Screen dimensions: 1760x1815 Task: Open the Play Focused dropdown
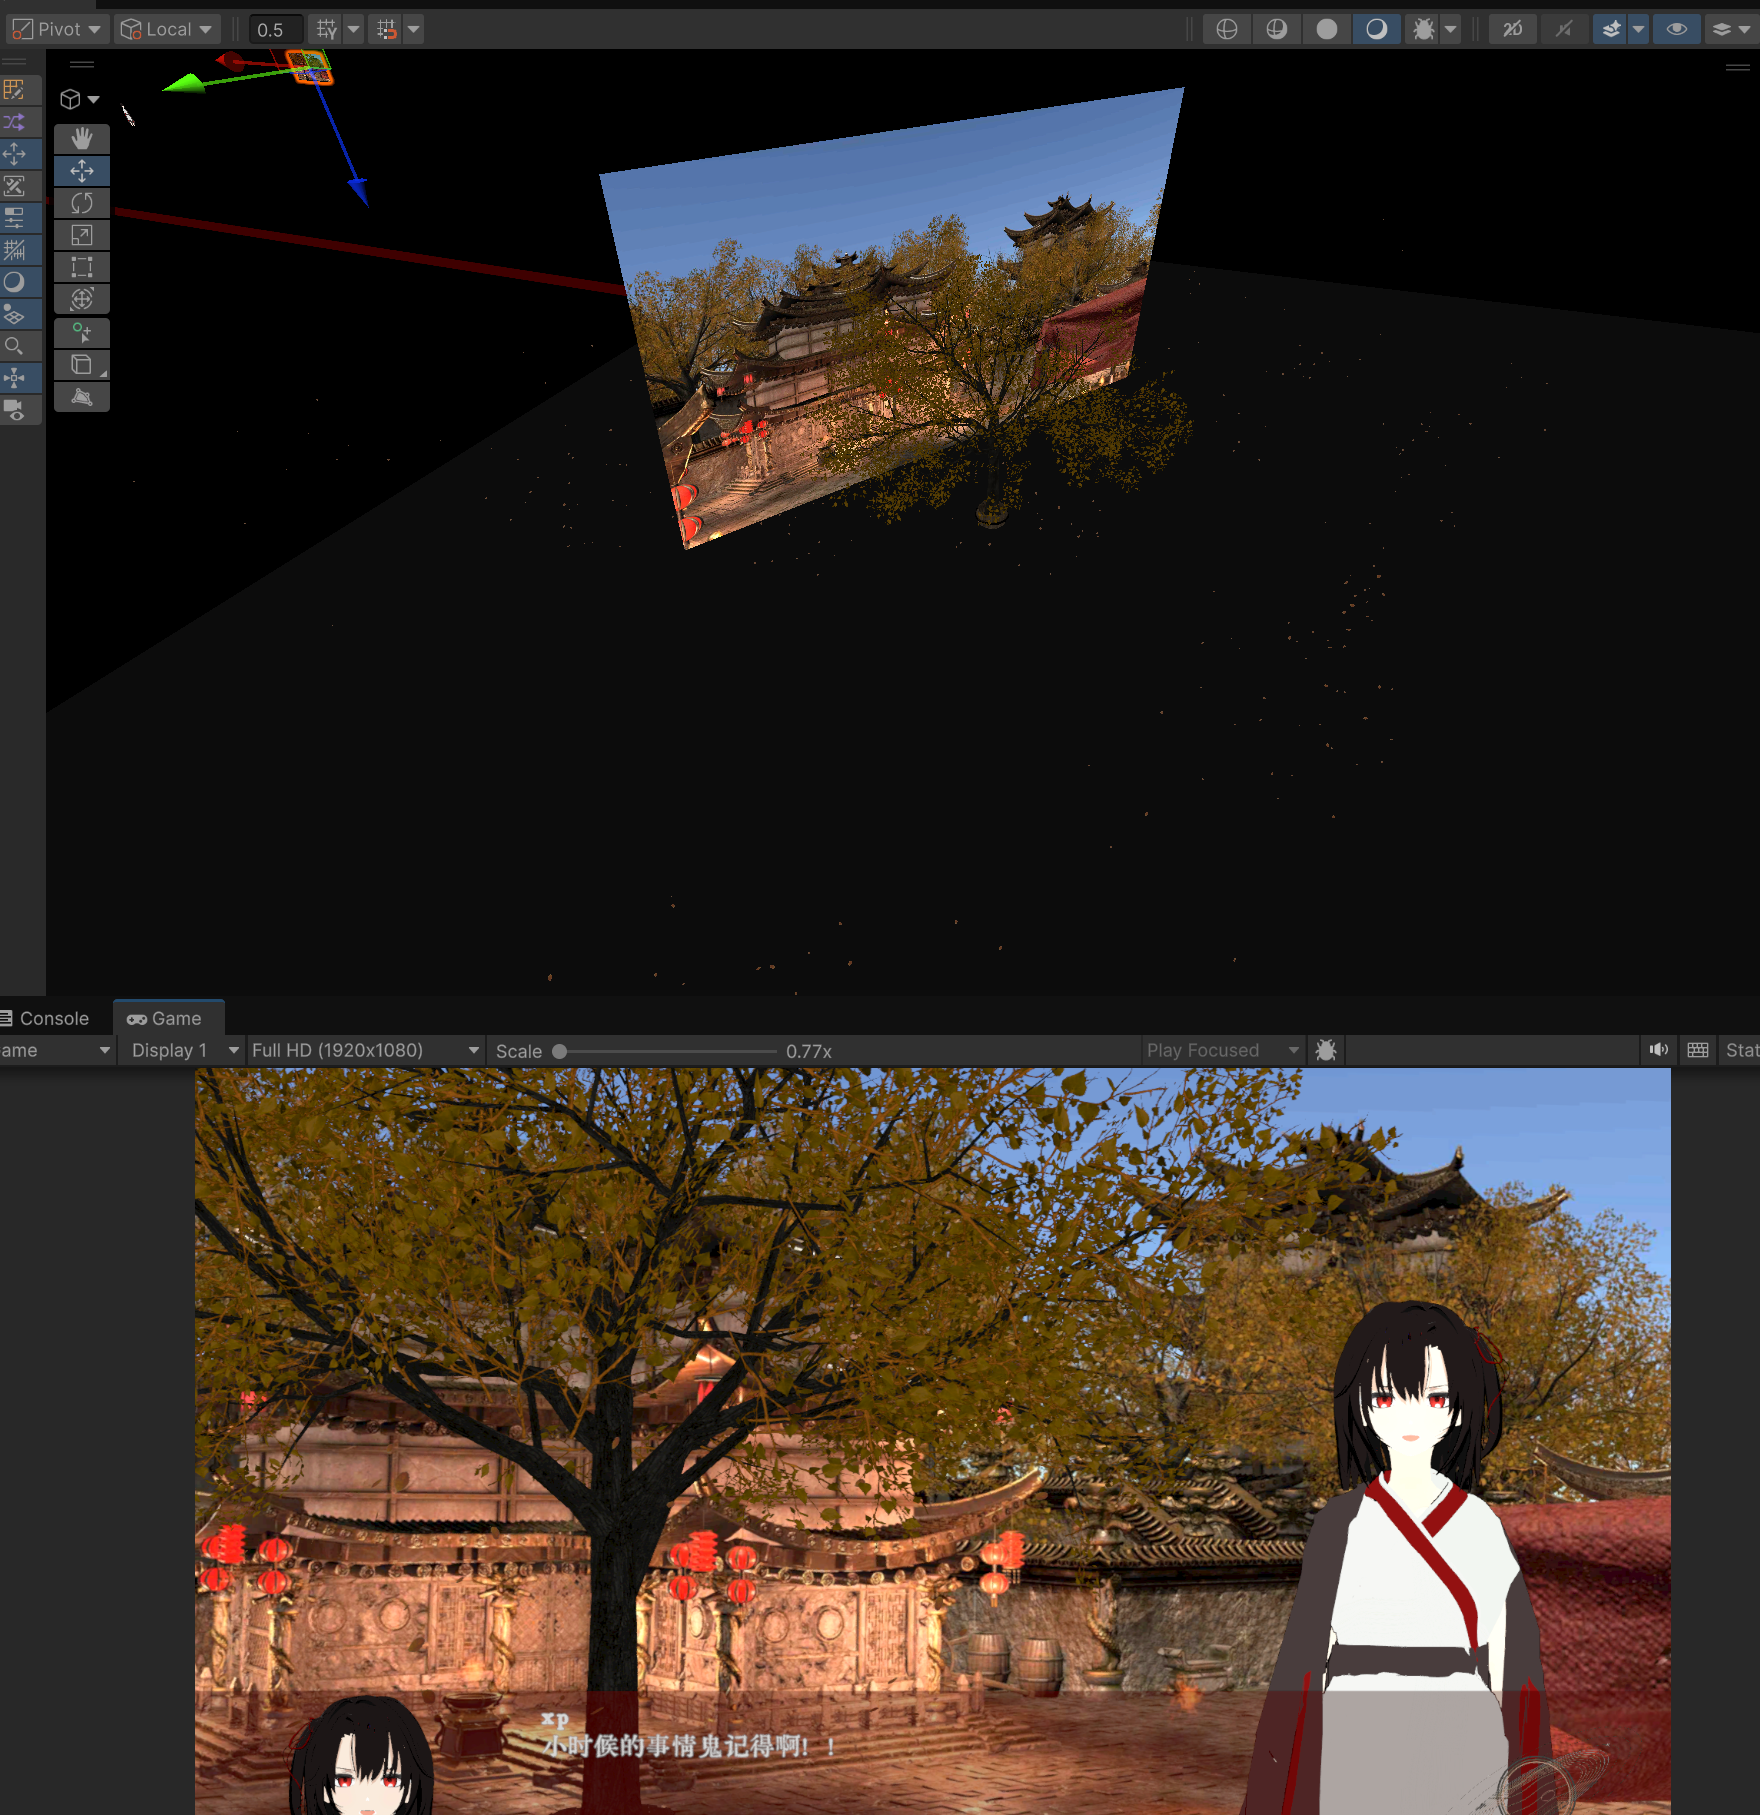(x=1223, y=1050)
